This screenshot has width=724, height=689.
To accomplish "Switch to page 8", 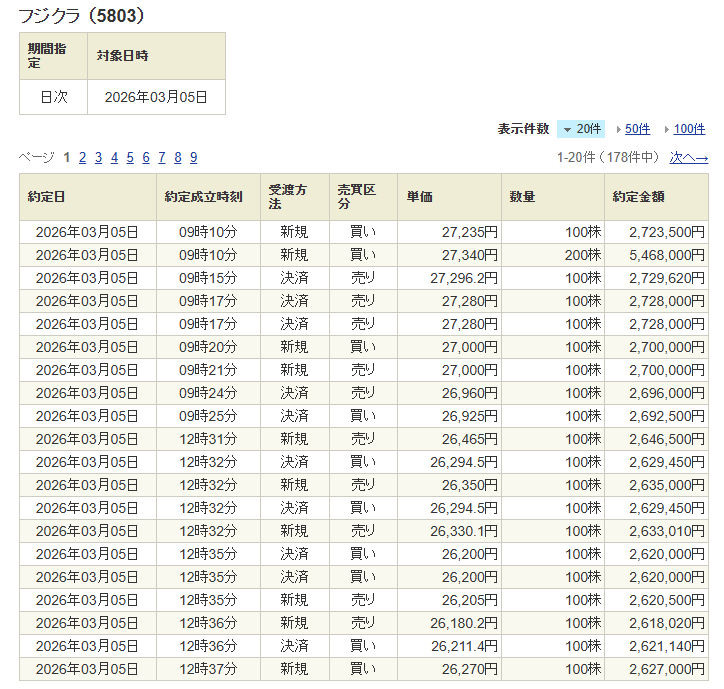I will tap(177, 157).
